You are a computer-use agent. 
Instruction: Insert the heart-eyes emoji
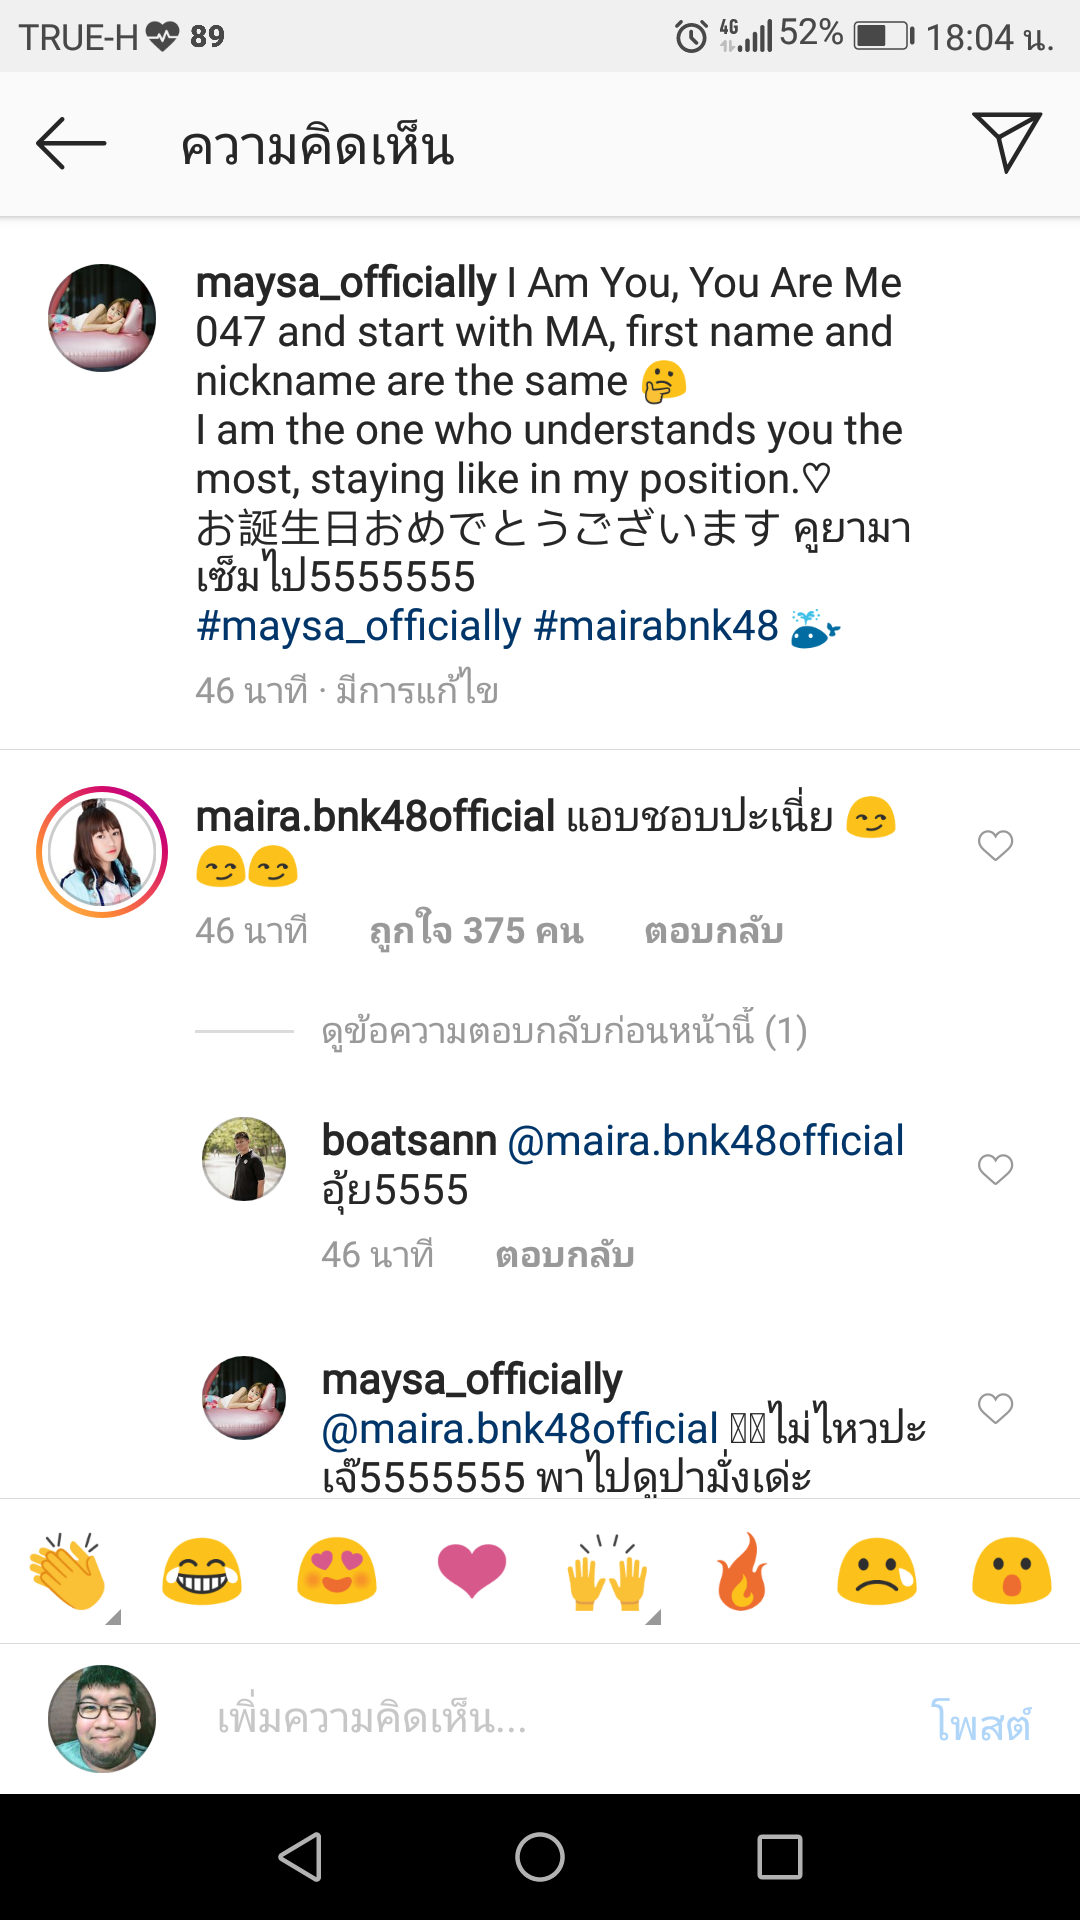(337, 1572)
